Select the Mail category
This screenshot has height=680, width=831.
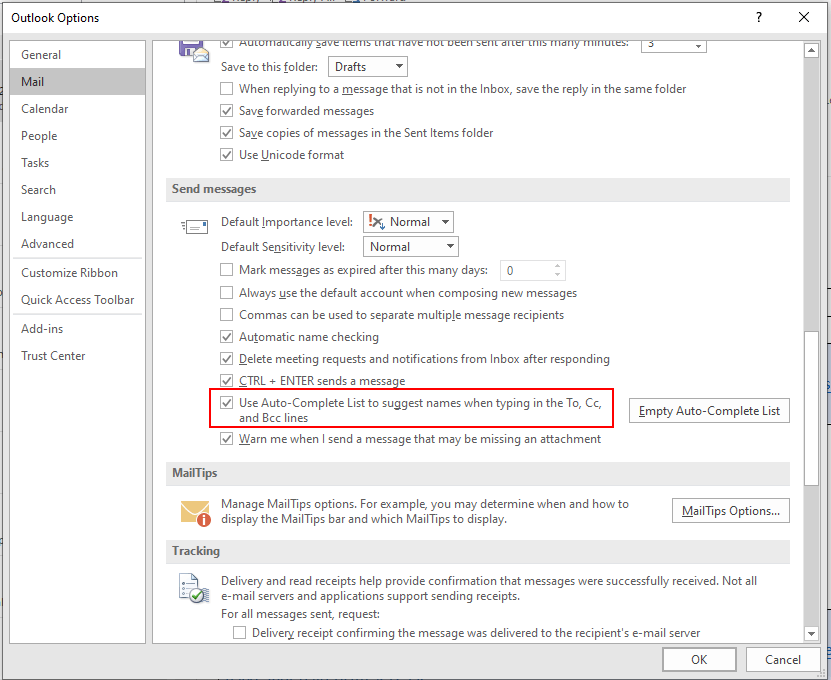pyautogui.click(x=77, y=82)
